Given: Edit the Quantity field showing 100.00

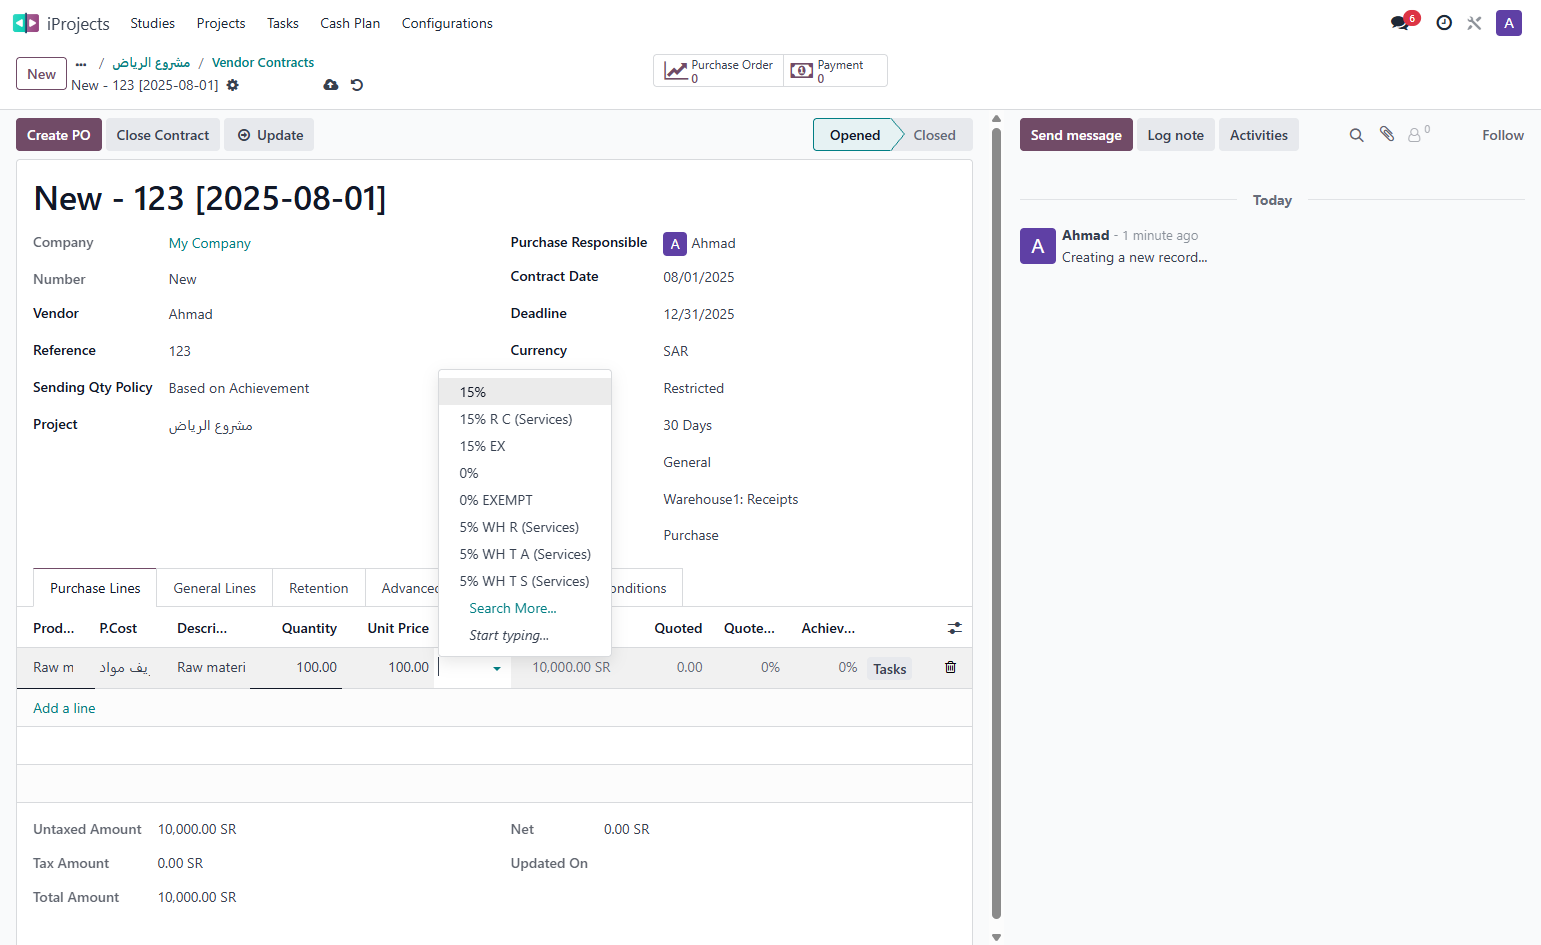Looking at the screenshot, I should (x=296, y=667).
